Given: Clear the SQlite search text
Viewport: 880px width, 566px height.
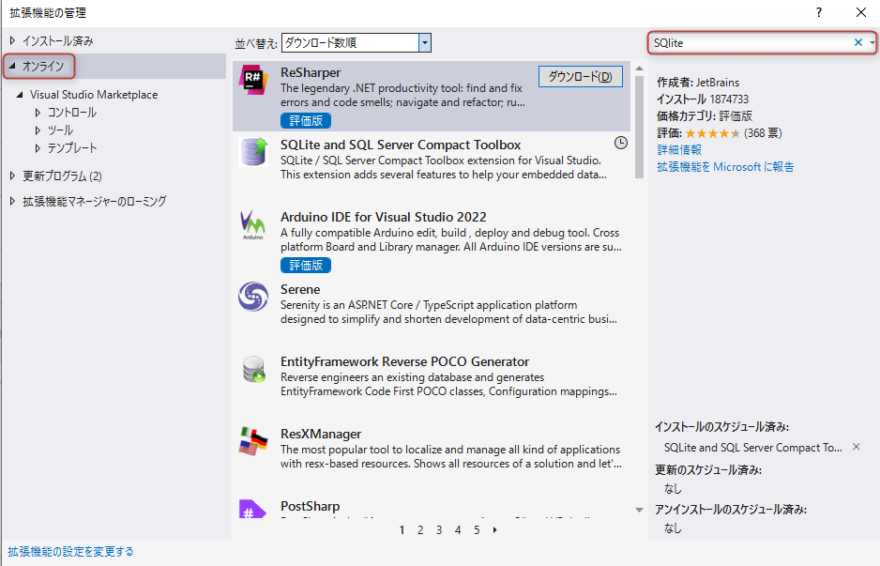Looking at the screenshot, I should [858, 42].
